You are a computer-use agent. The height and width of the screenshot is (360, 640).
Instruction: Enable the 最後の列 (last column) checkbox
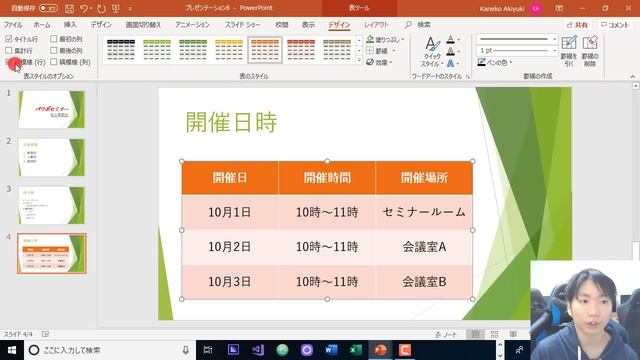point(53,50)
